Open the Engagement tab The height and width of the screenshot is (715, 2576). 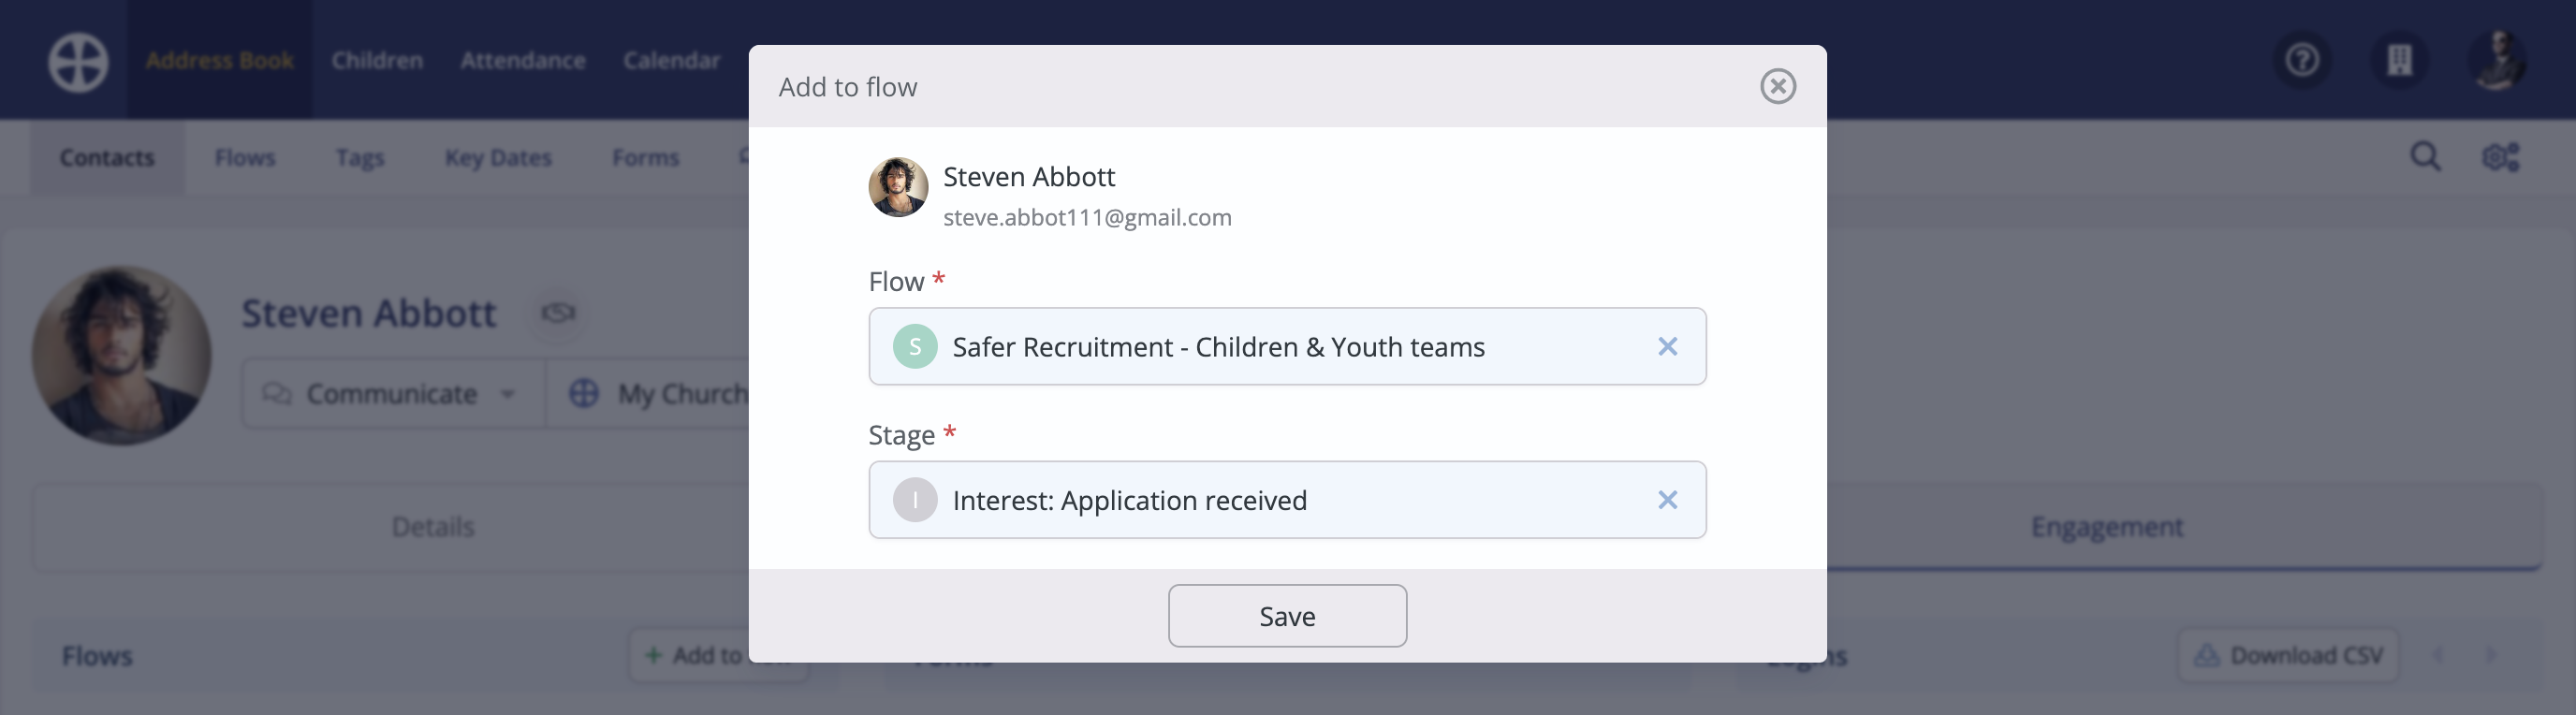(x=2106, y=527)
